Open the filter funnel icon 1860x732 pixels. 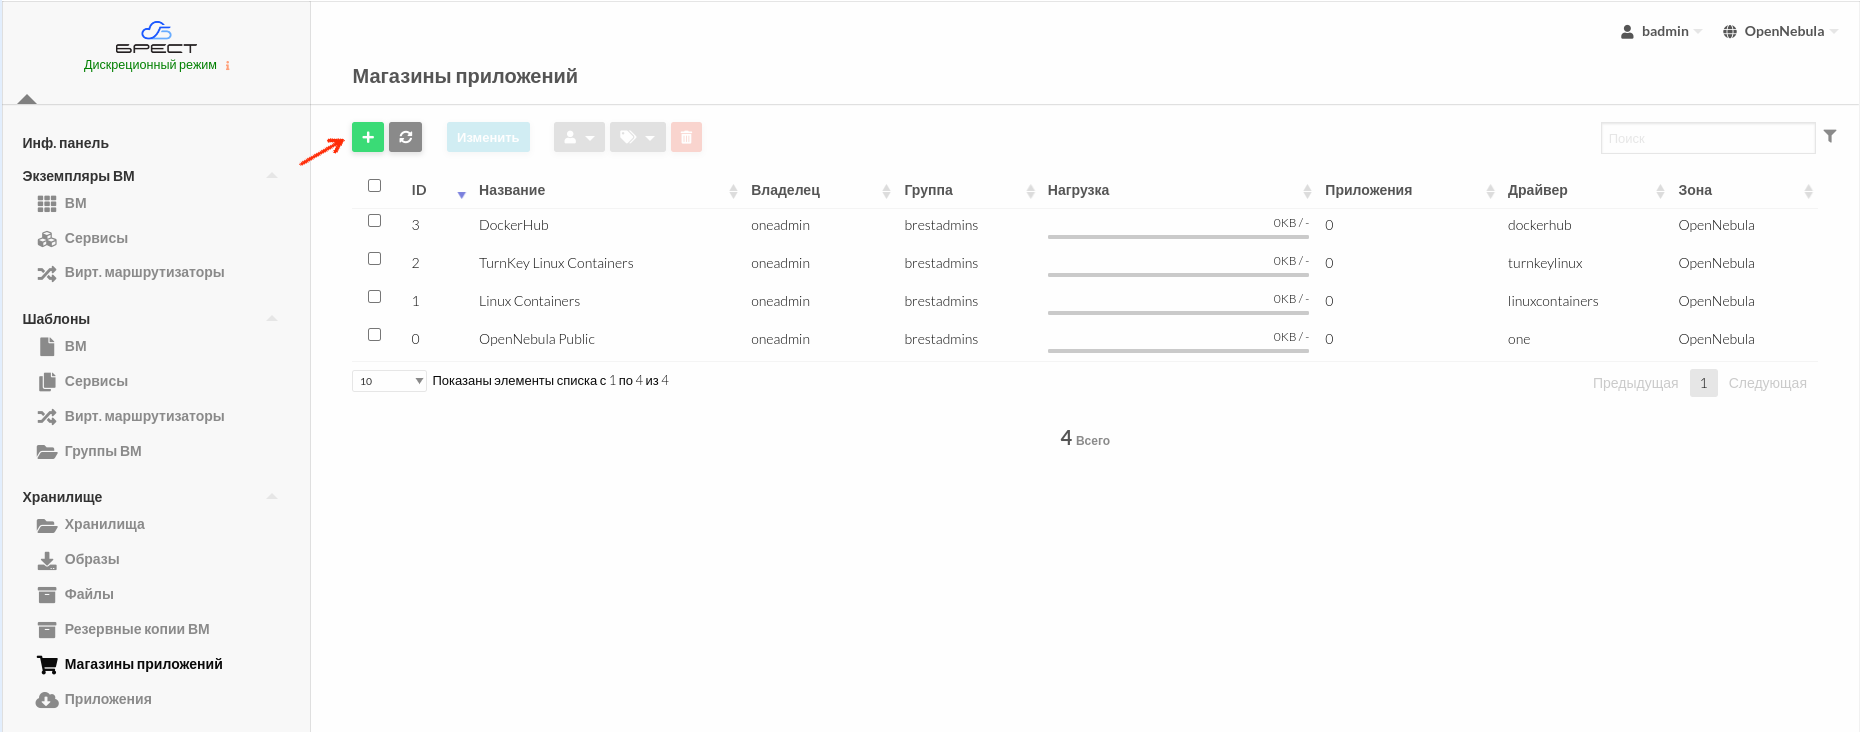[1829, 136]
